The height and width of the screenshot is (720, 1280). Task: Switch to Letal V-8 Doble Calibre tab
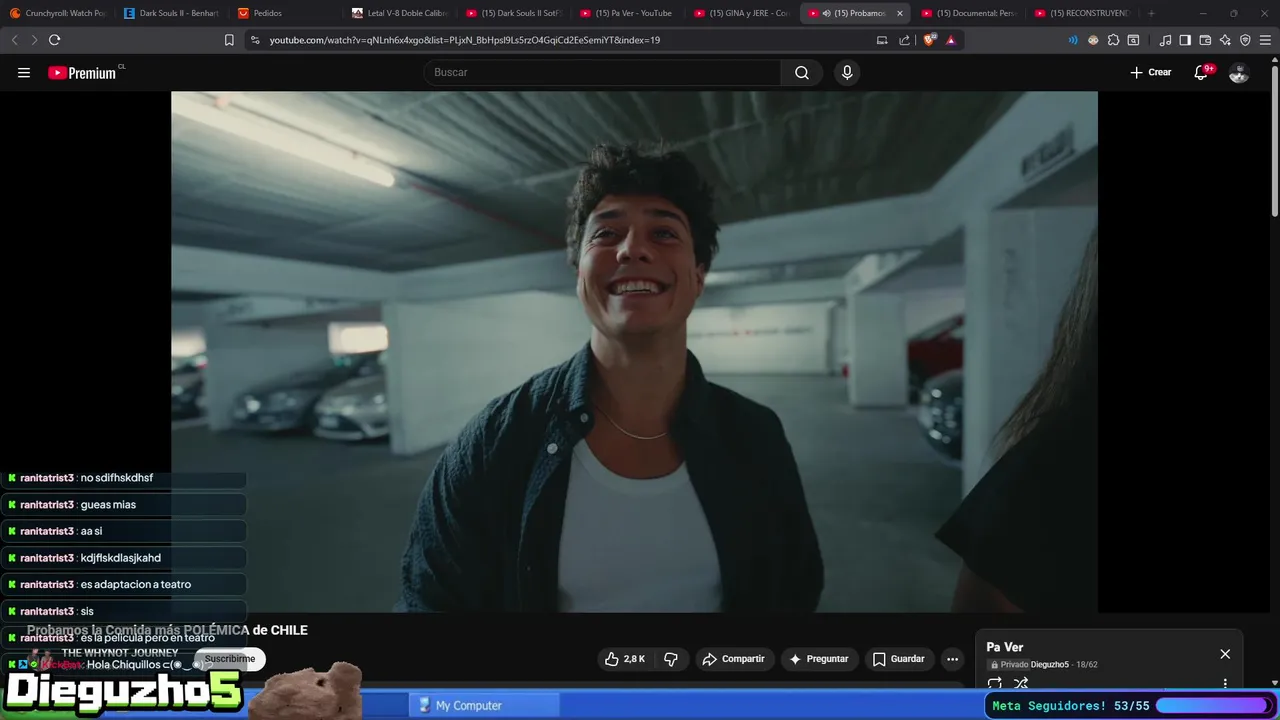coord(399,13)
